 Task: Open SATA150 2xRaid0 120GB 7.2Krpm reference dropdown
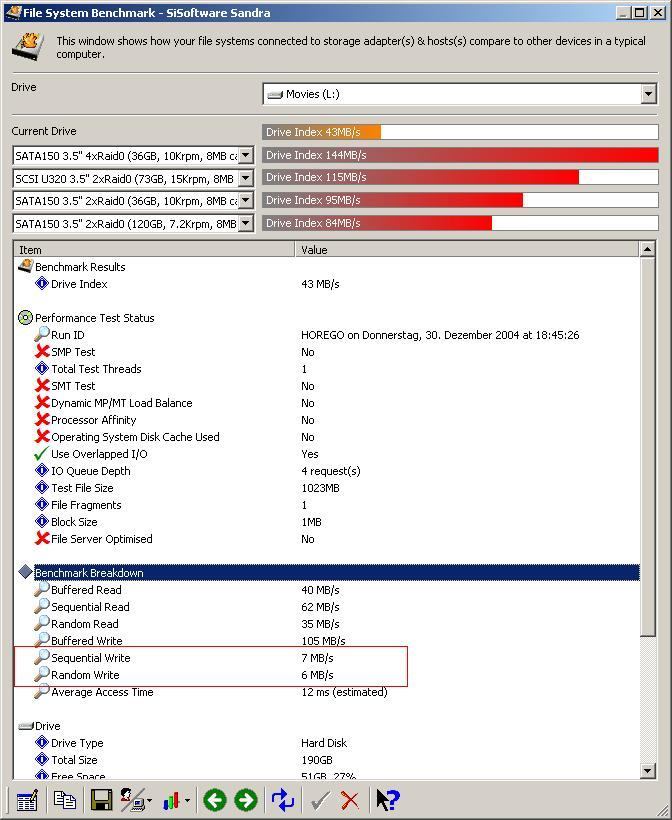pos(133,224)
